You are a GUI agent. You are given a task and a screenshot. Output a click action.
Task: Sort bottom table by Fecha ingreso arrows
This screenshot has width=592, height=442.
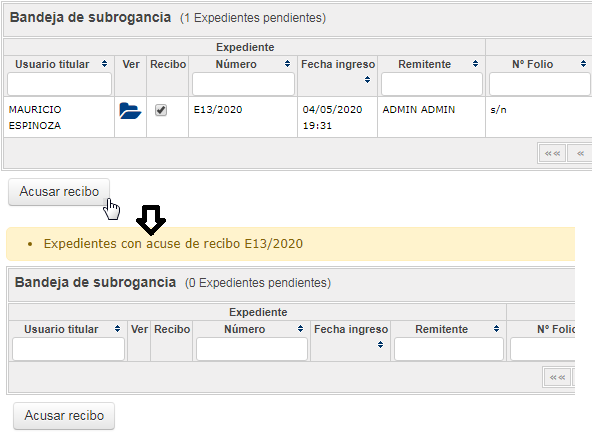tap(381, 345)
